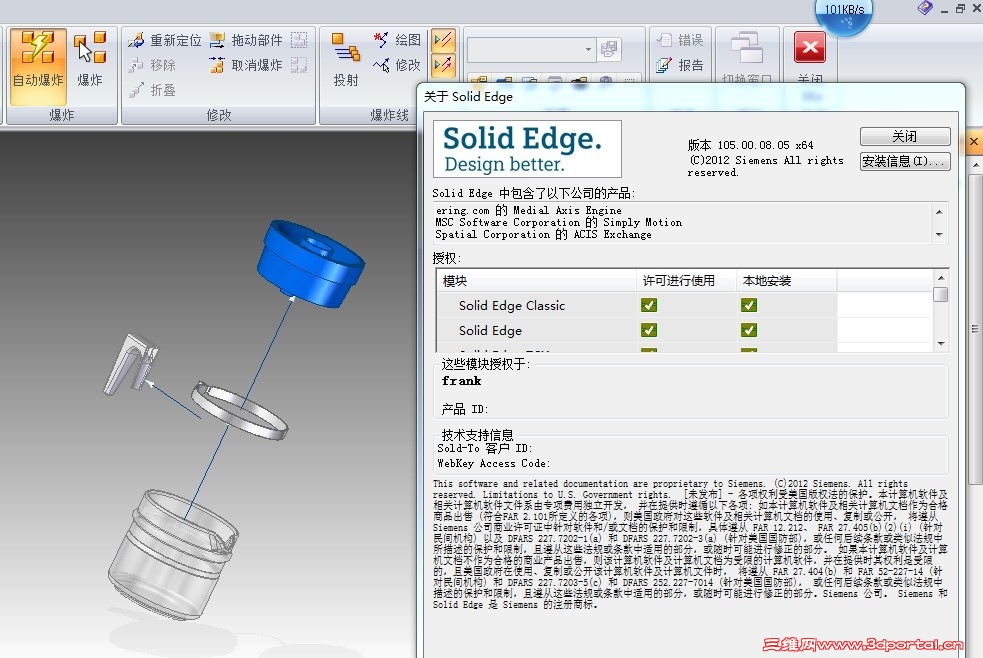This screenshot has height=658, width=983.
Task: Open 安装信息(I)... installation info
Action: pos(905,162)
